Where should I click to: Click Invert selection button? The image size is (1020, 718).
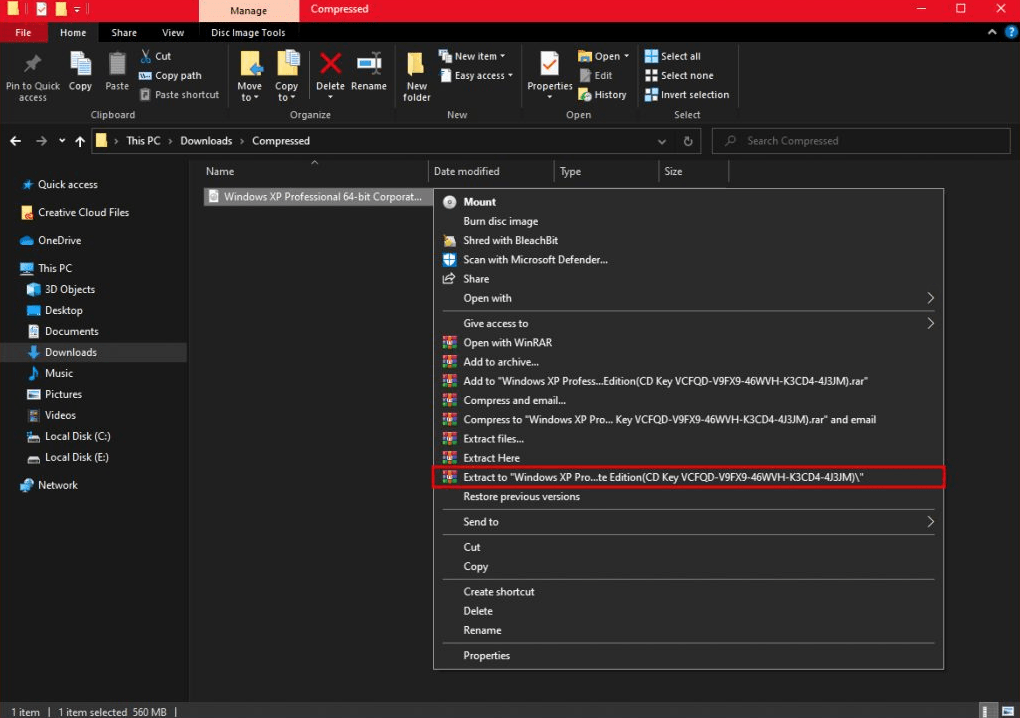tap(688, 95)
